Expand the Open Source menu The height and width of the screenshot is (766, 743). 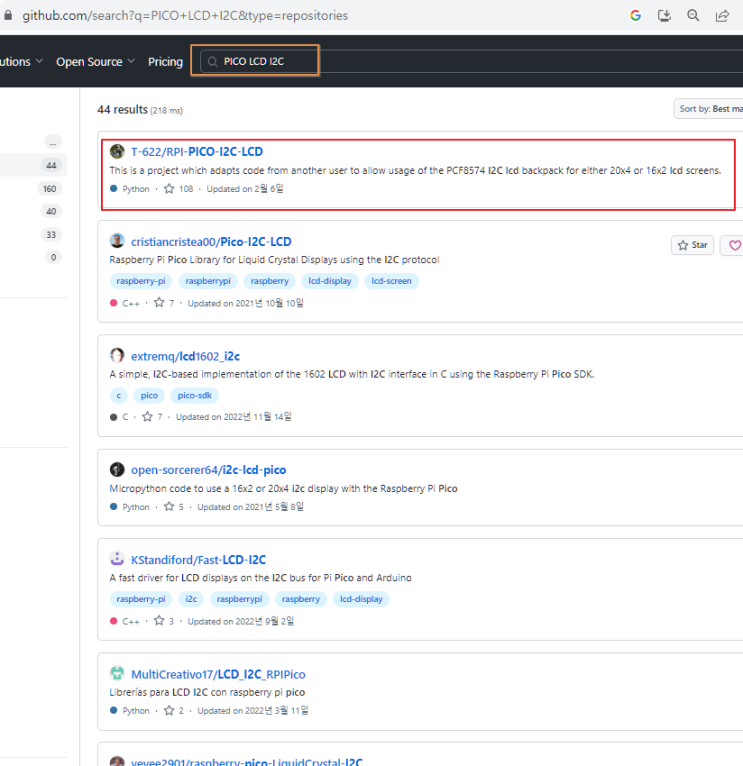tap(95, 62)
